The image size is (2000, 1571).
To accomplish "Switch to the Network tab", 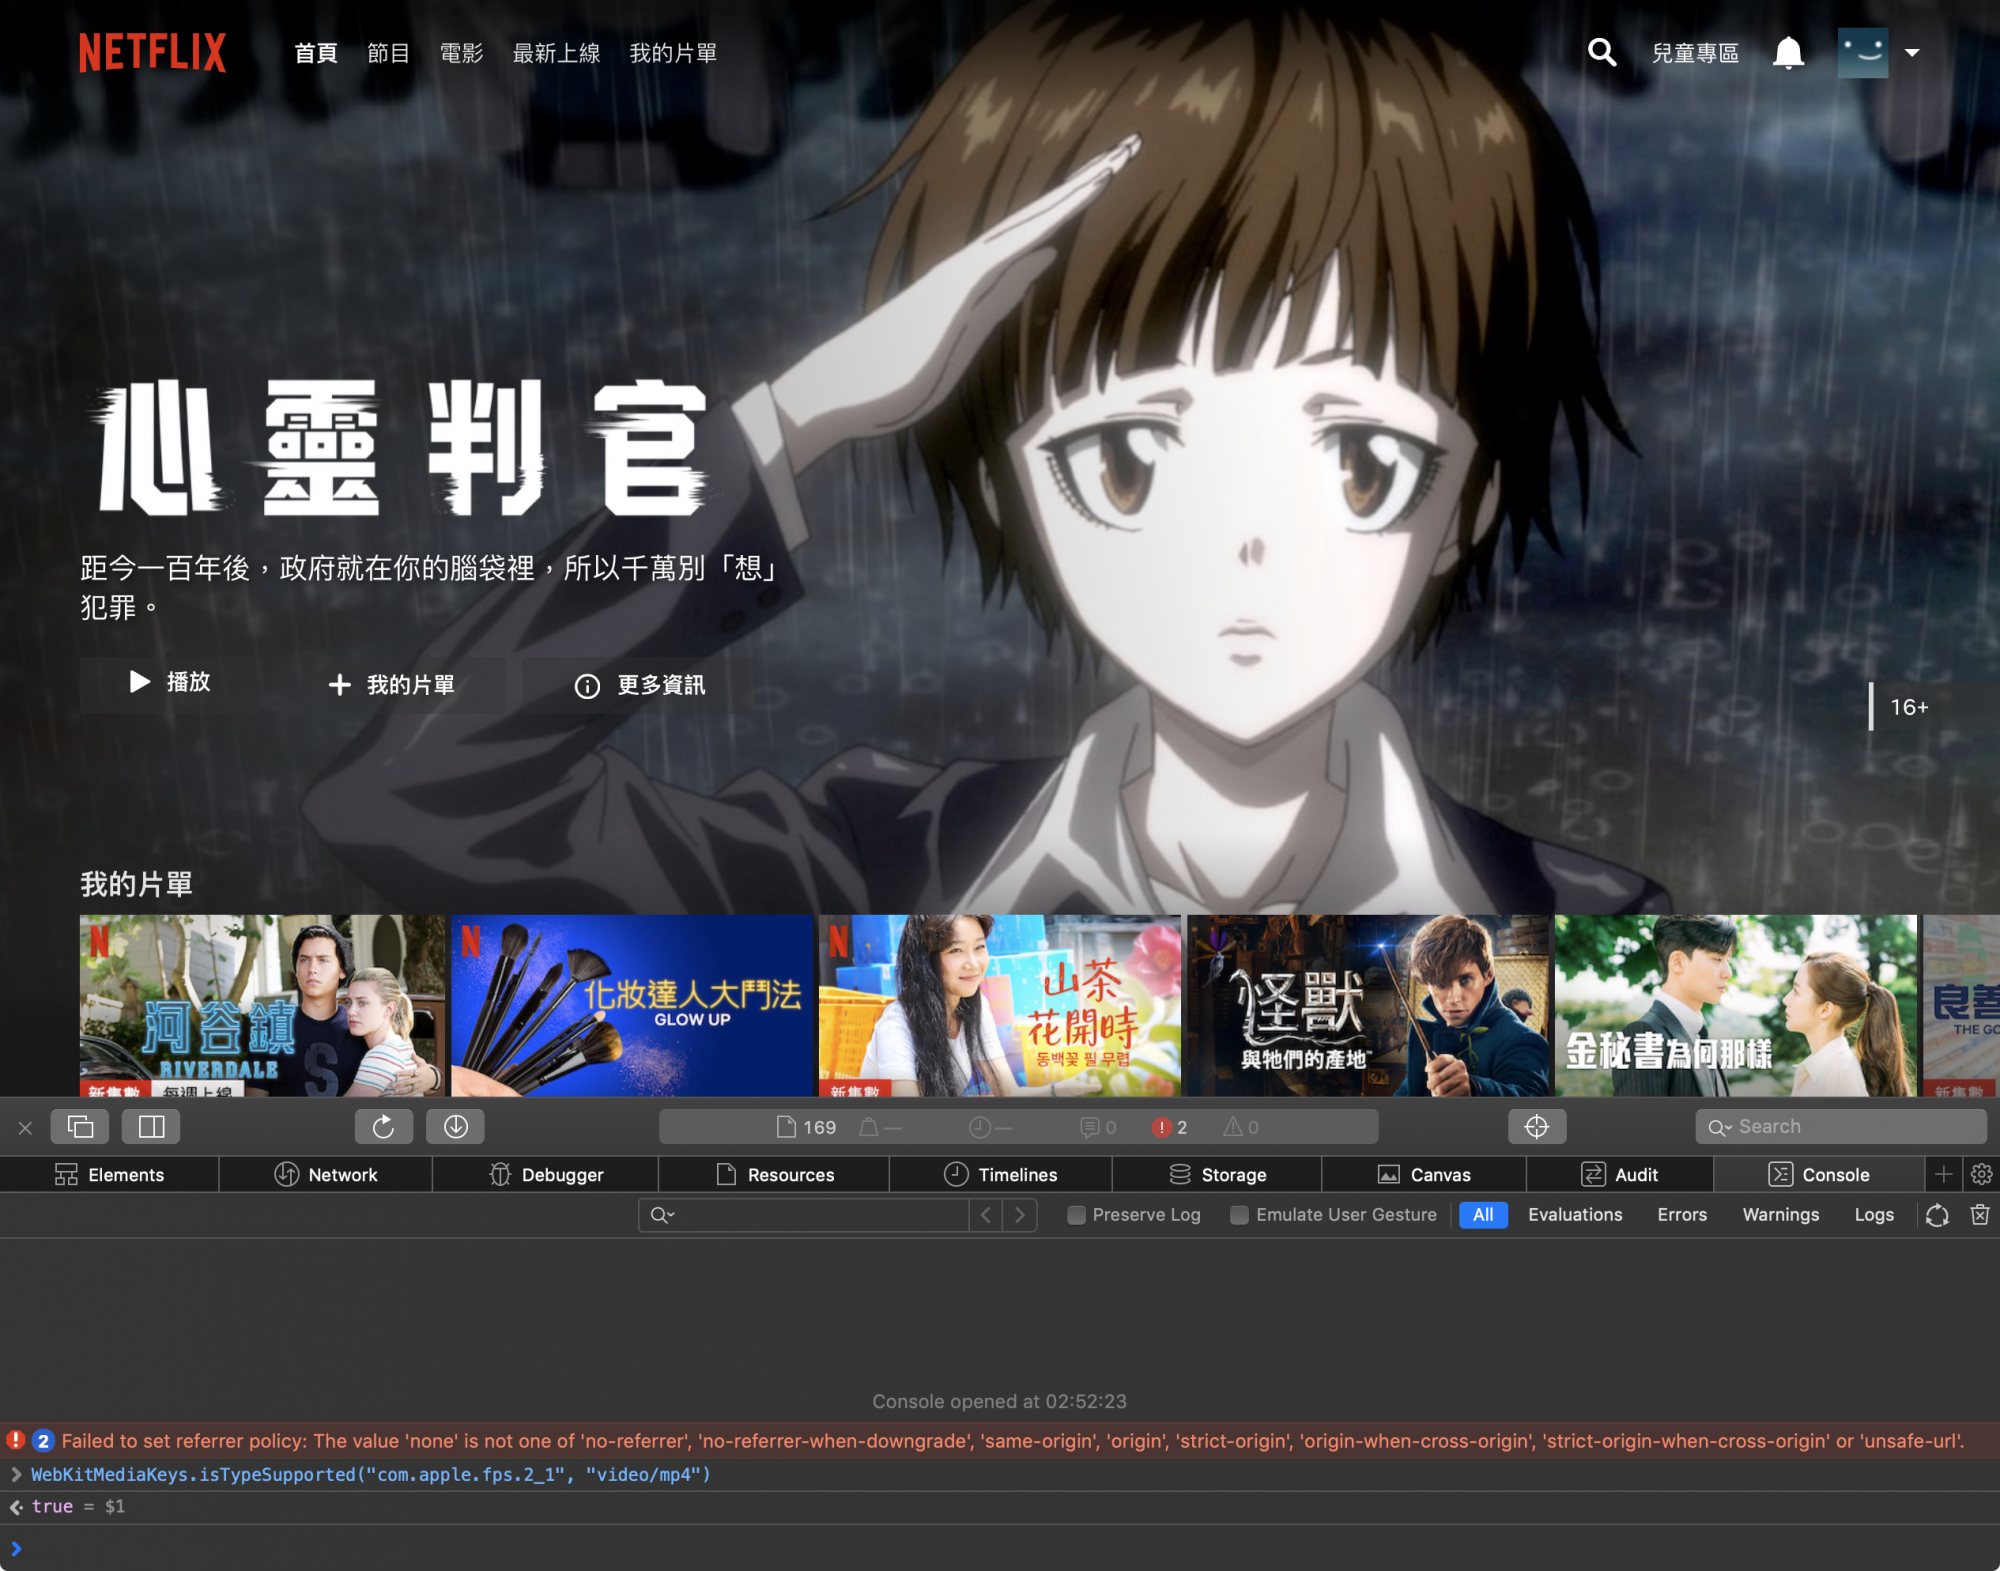I will point(326,1175).
